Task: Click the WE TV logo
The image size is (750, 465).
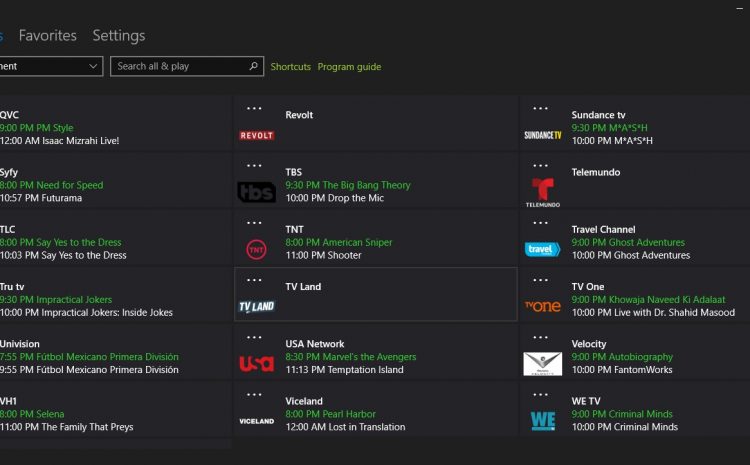Action: click(543, 421)
